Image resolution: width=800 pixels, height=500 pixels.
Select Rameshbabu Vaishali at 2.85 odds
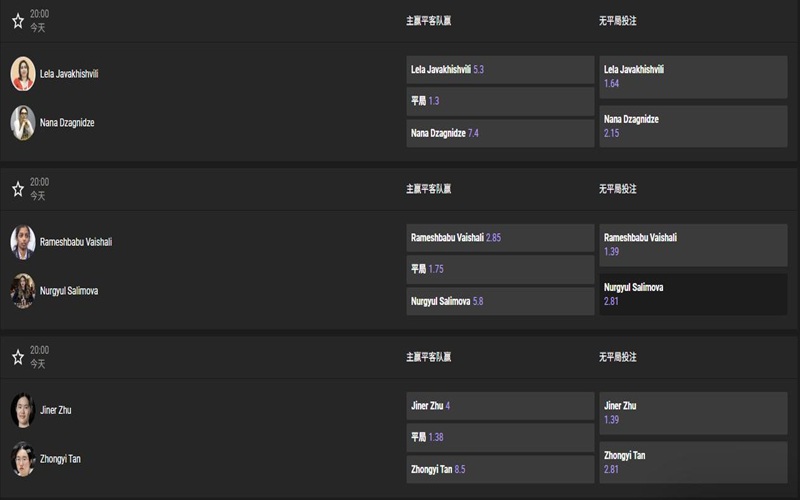click(x=500, y=238)
